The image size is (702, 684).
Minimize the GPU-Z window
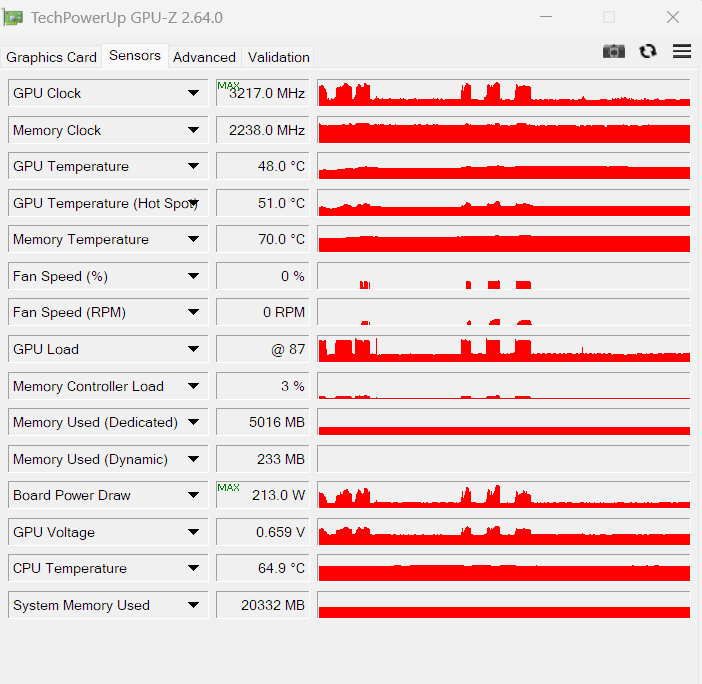pyautogui.click(x=546, y=17)
